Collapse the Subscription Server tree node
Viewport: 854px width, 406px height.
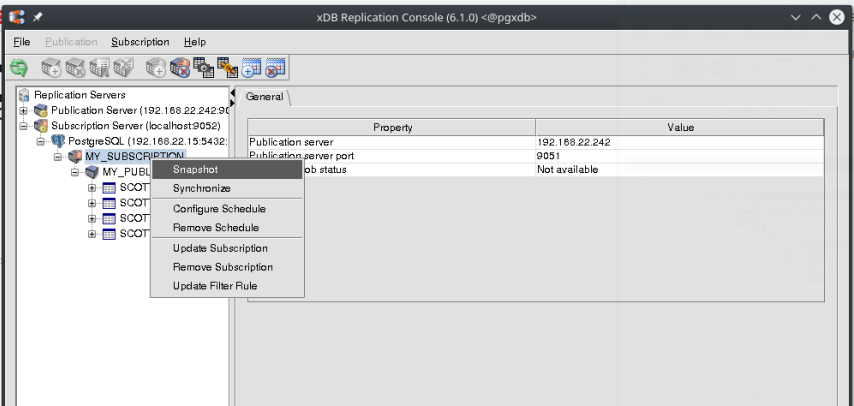(23, 126)
